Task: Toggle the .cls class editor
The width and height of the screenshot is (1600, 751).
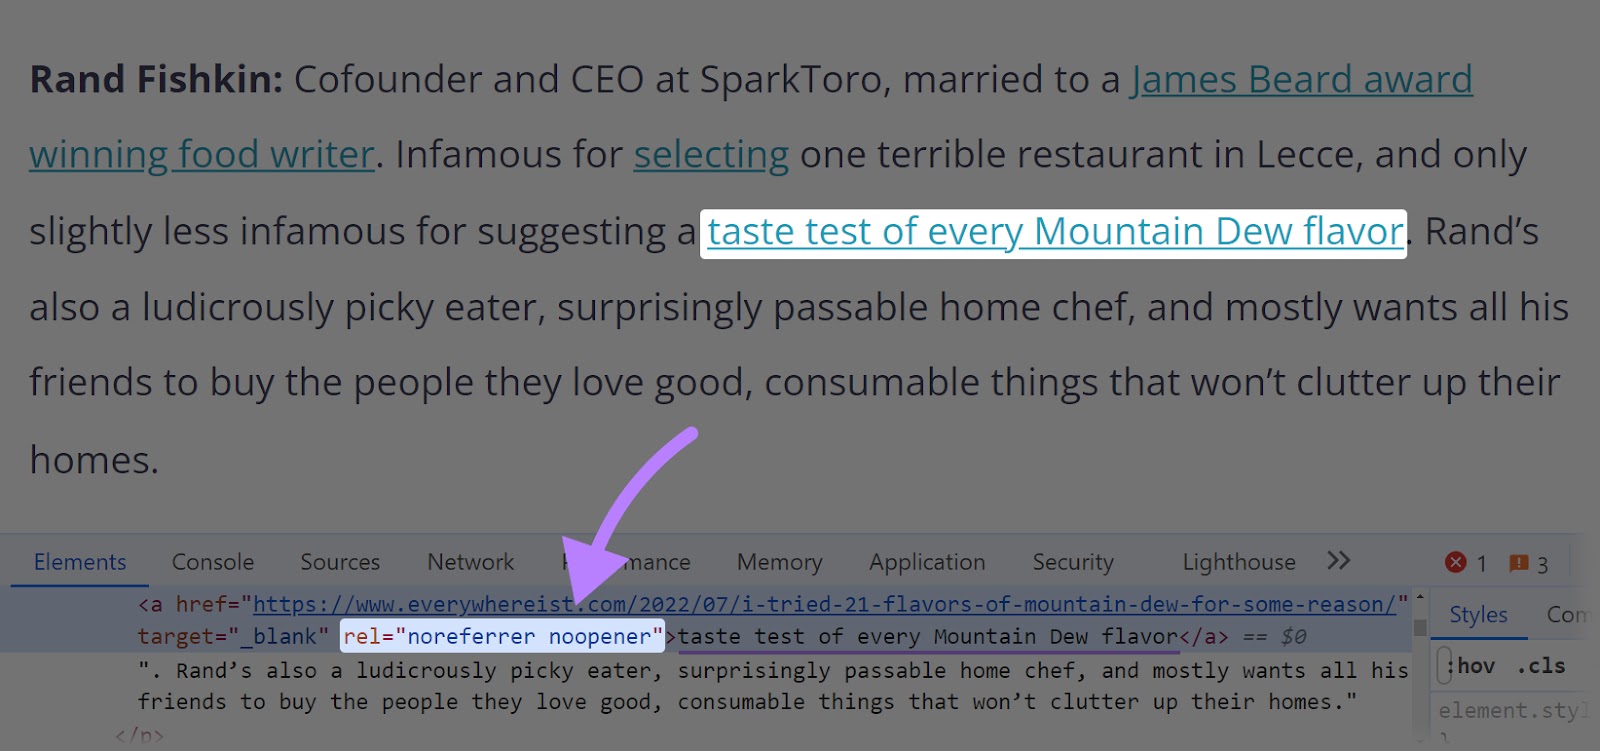Action: 1540,666
